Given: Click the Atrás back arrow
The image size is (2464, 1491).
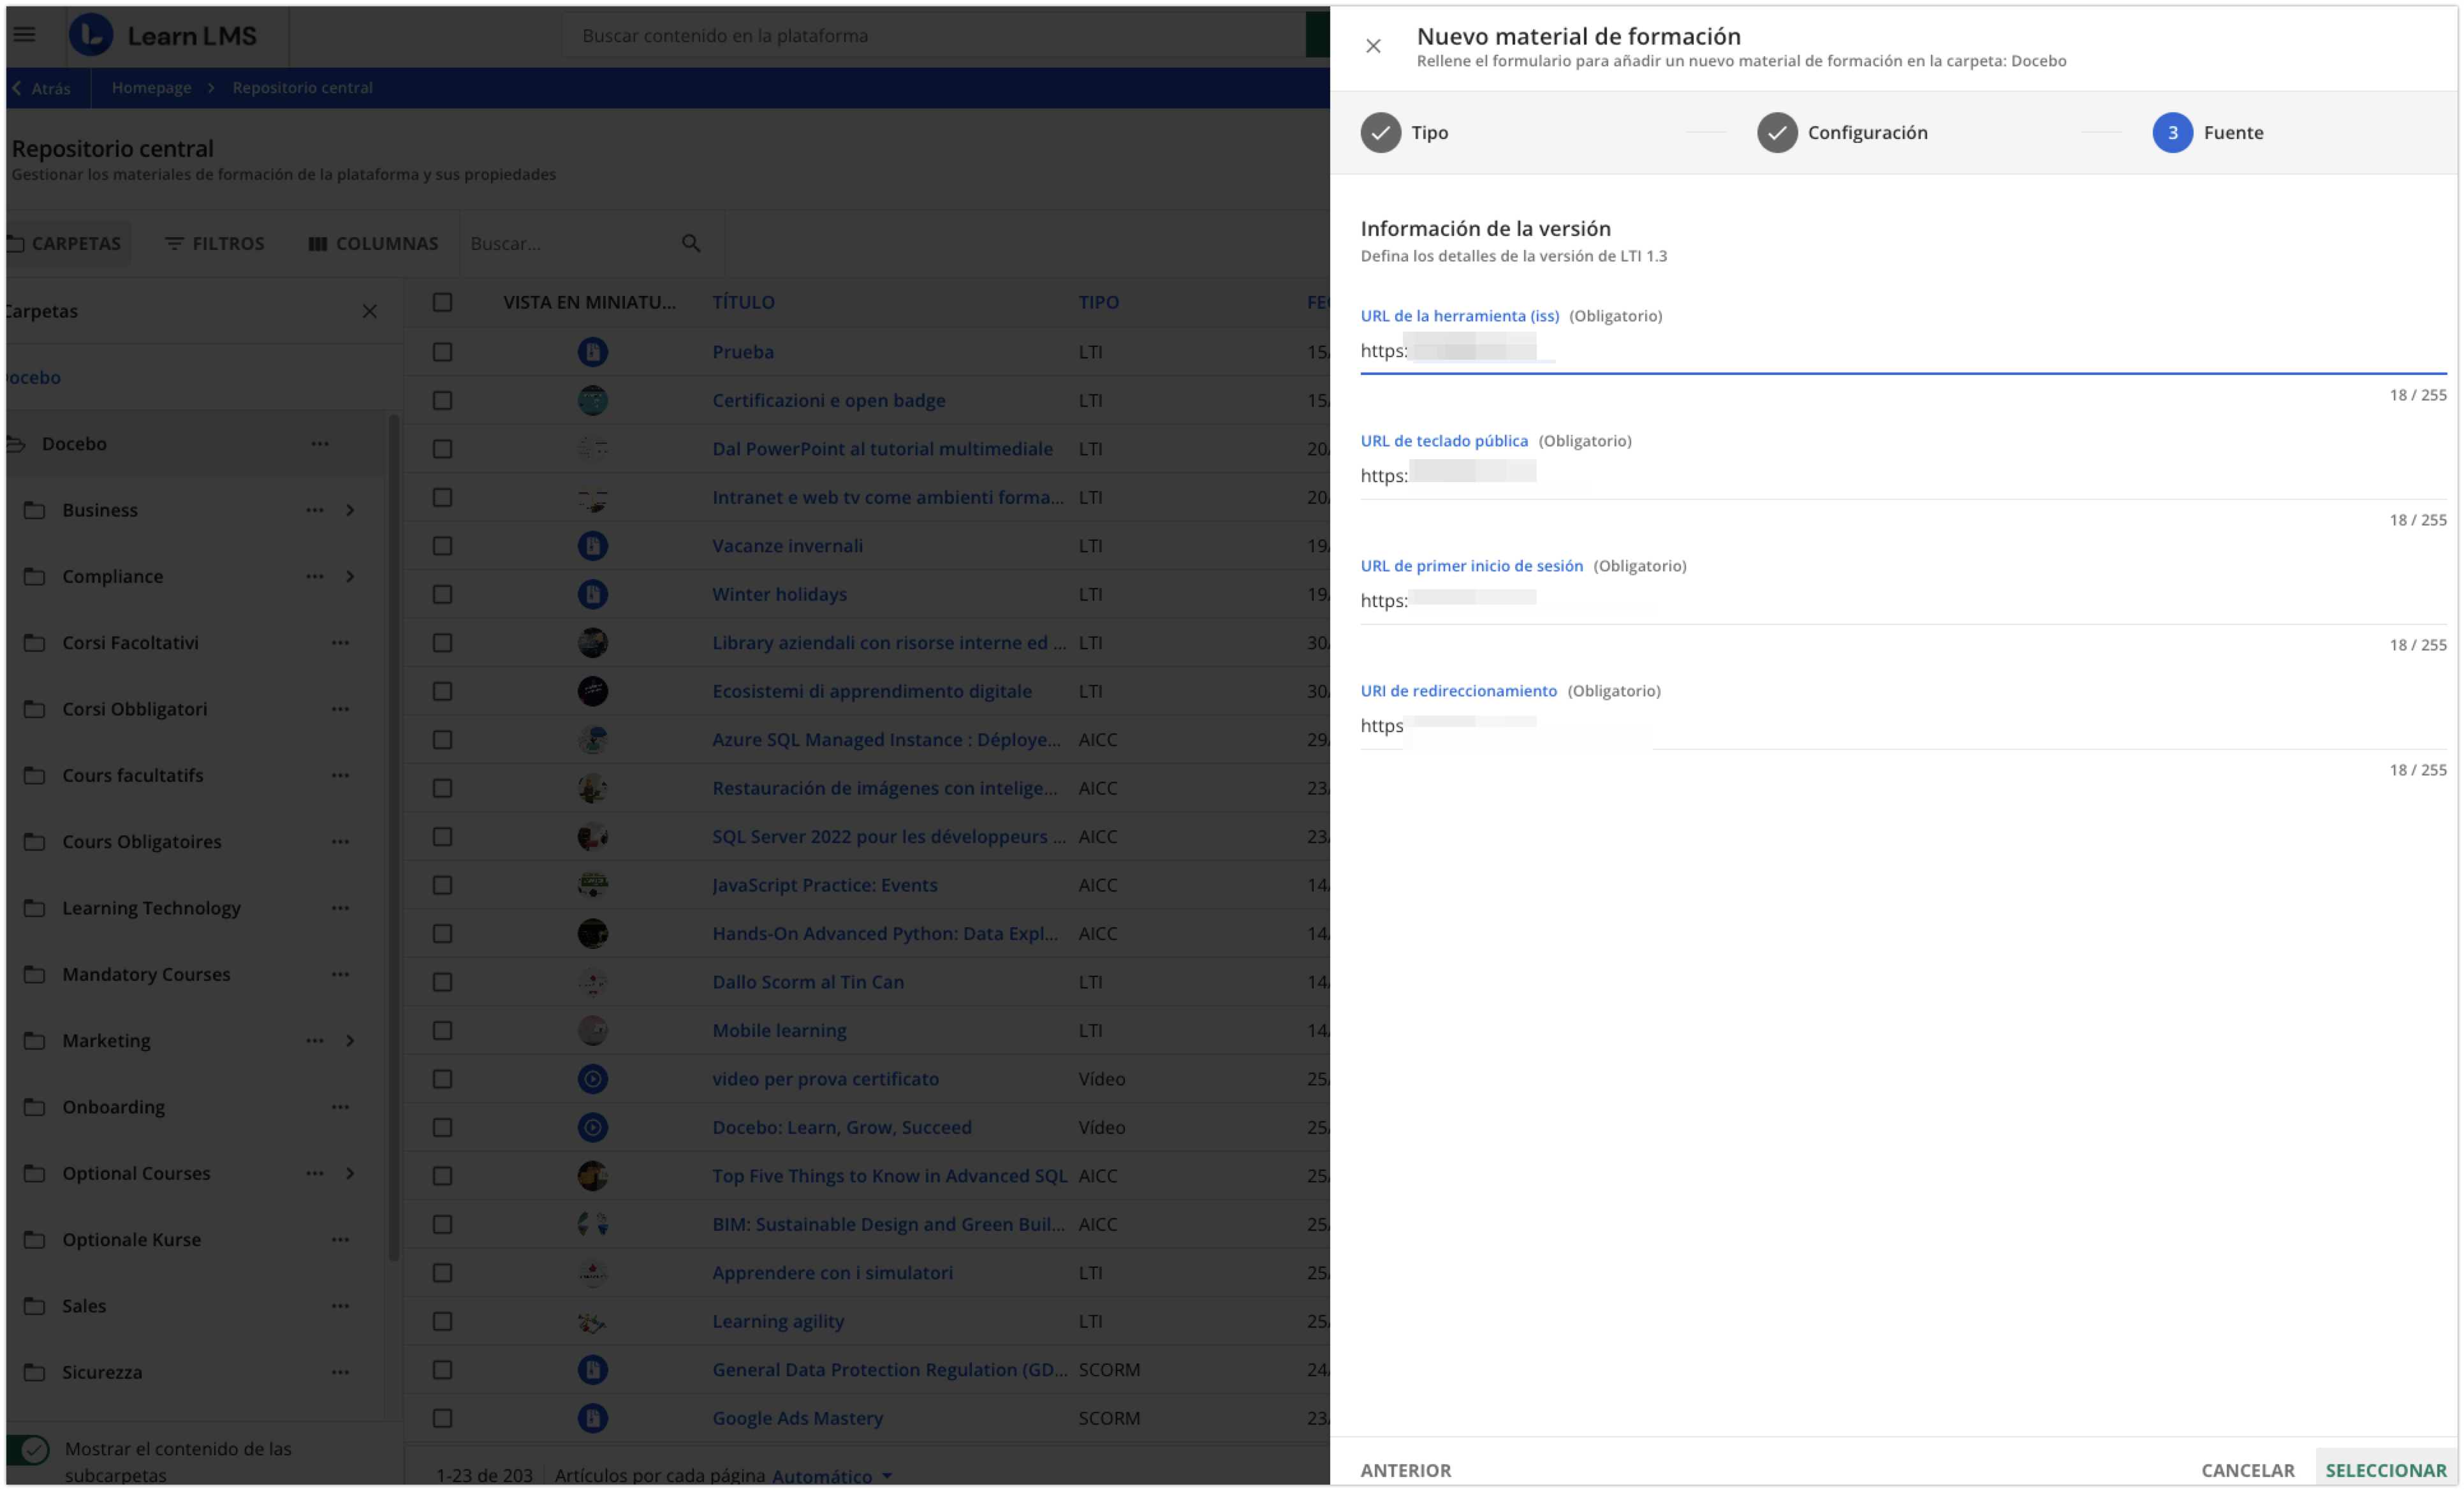Looking at the screenshot, I should pyautogui.click(x=17, y=88).
